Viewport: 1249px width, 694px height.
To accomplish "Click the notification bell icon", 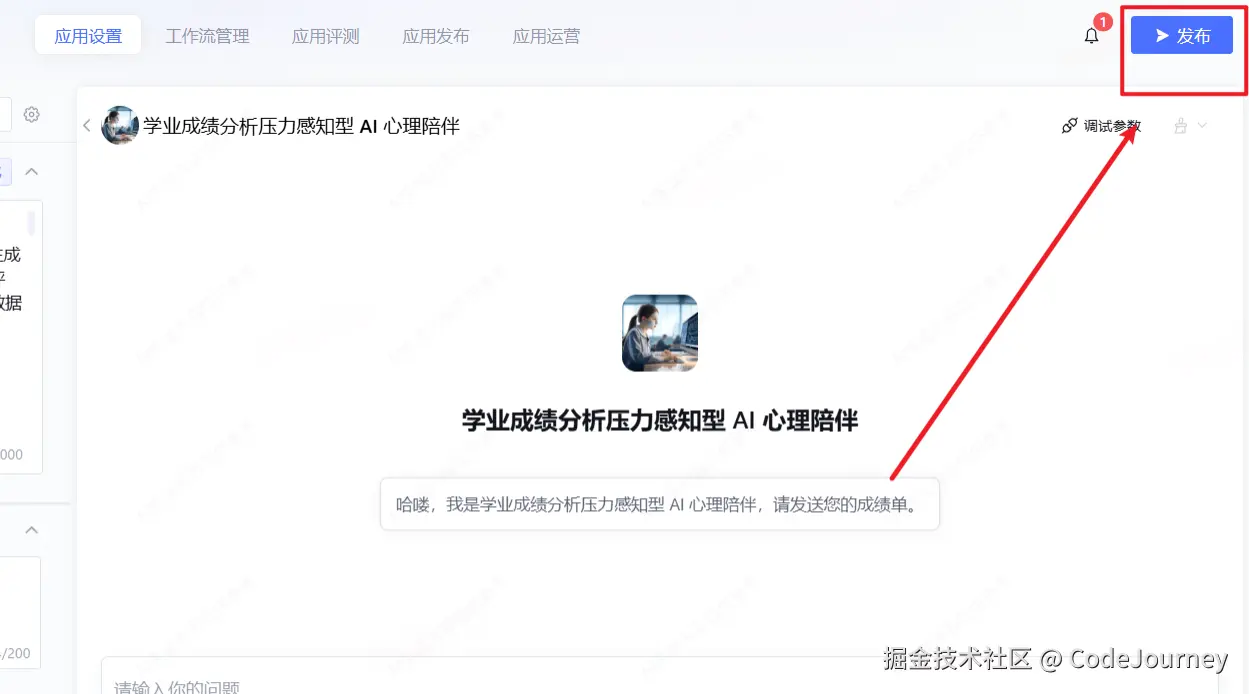I will [1091, 35].
